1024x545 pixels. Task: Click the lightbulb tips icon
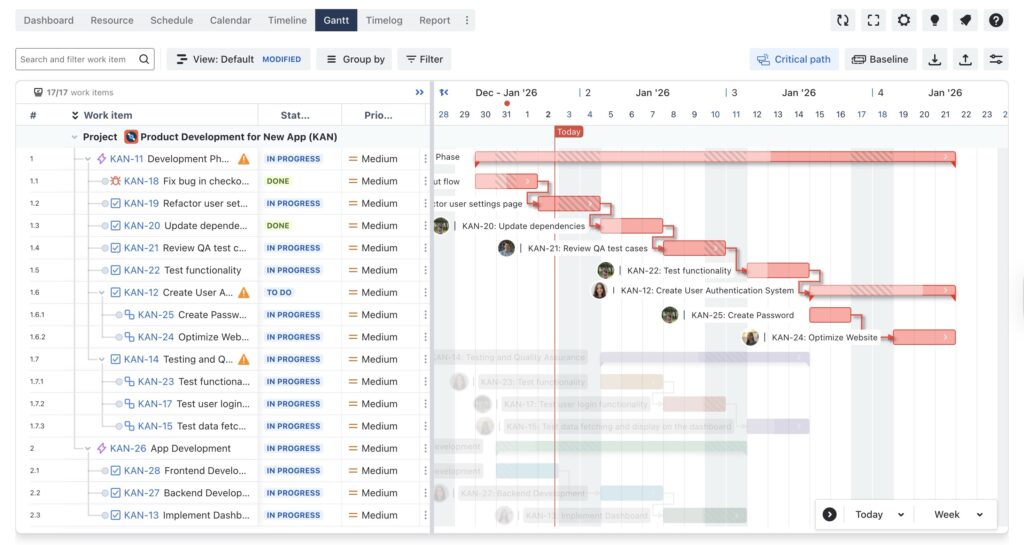tap(935, 20)
